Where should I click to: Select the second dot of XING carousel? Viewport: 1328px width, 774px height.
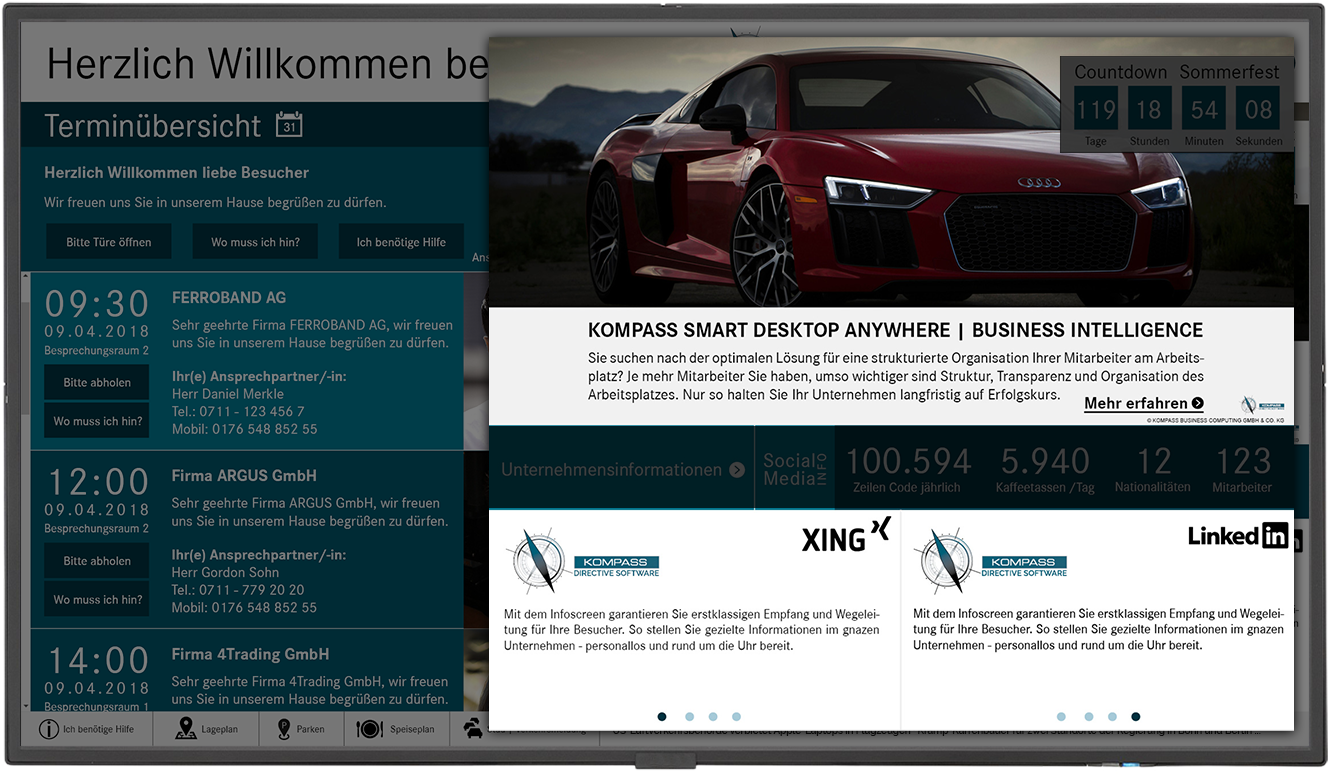[689, 716]
